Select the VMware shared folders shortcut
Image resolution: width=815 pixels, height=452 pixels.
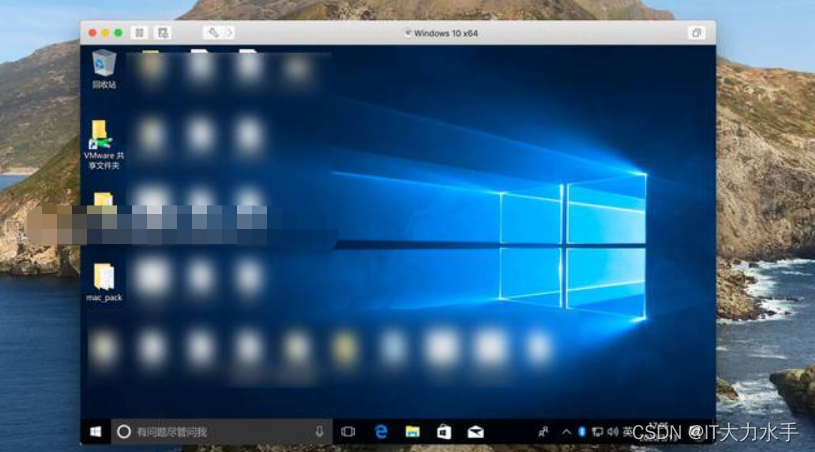point(103,144)
